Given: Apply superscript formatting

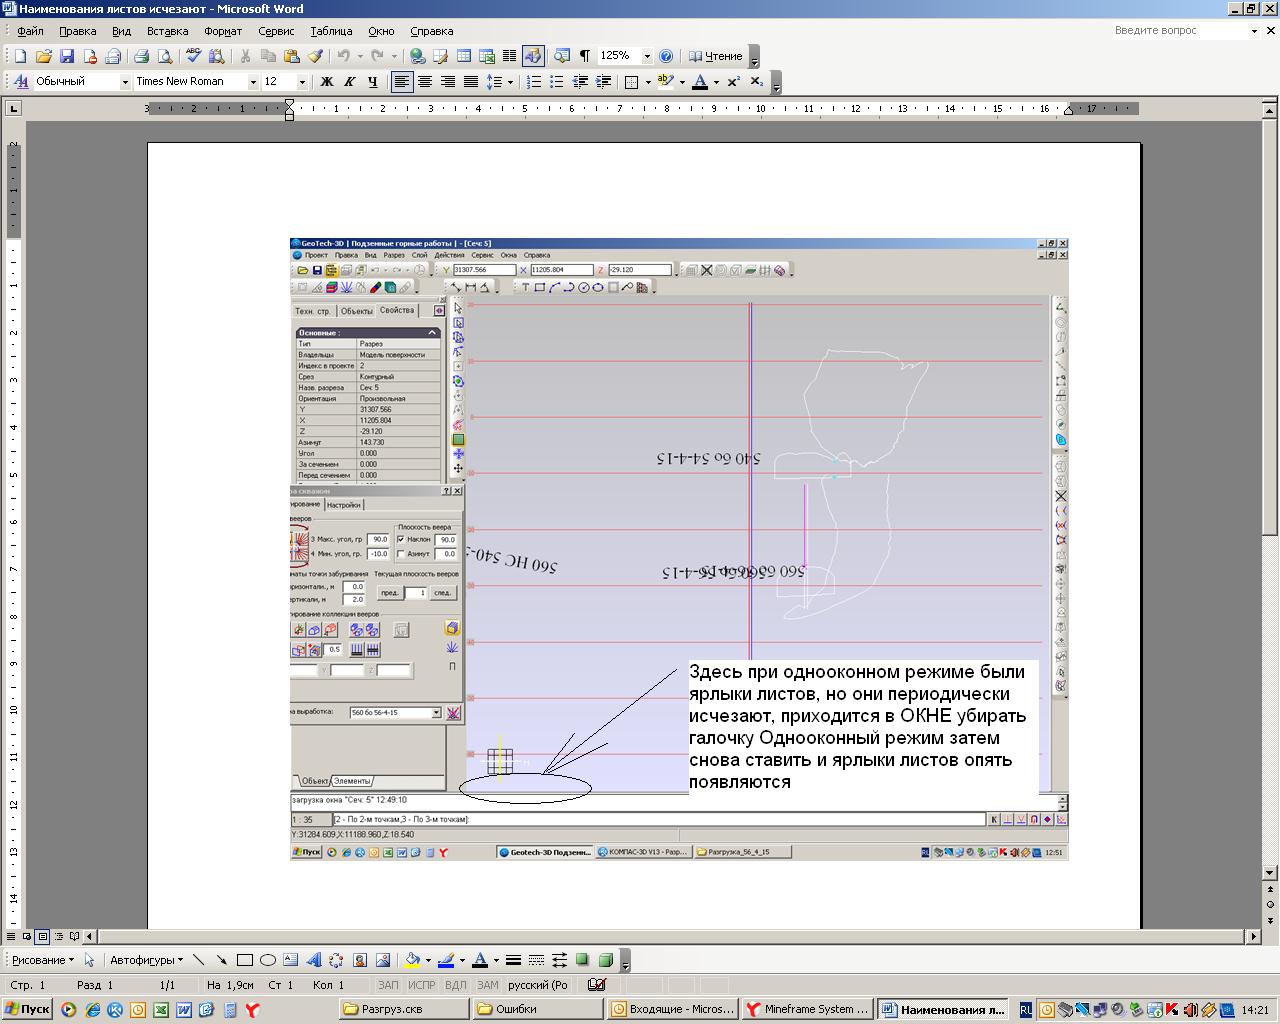Looking at the screenshot, I should 733,82.
